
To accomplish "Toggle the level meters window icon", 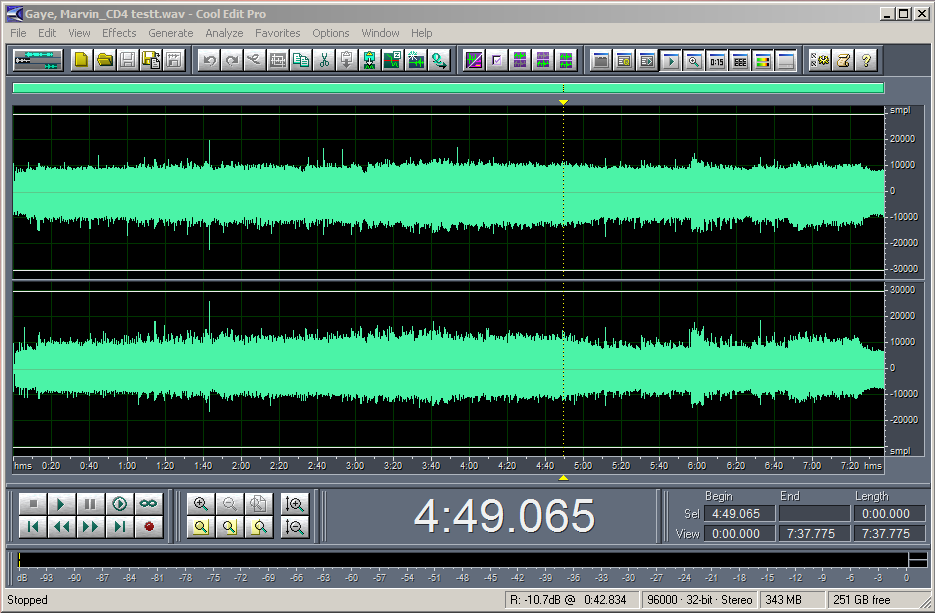I will 763,60.
